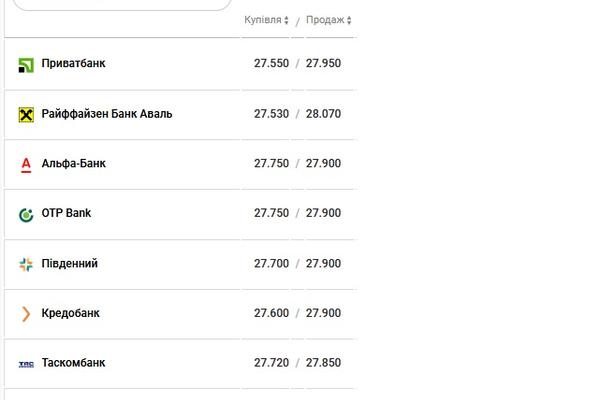Image resolution: width=600 pixels, height=400 pixels.
Task: Click Приватбанк buy rate 27.550
Action: (x=271, y=63)
